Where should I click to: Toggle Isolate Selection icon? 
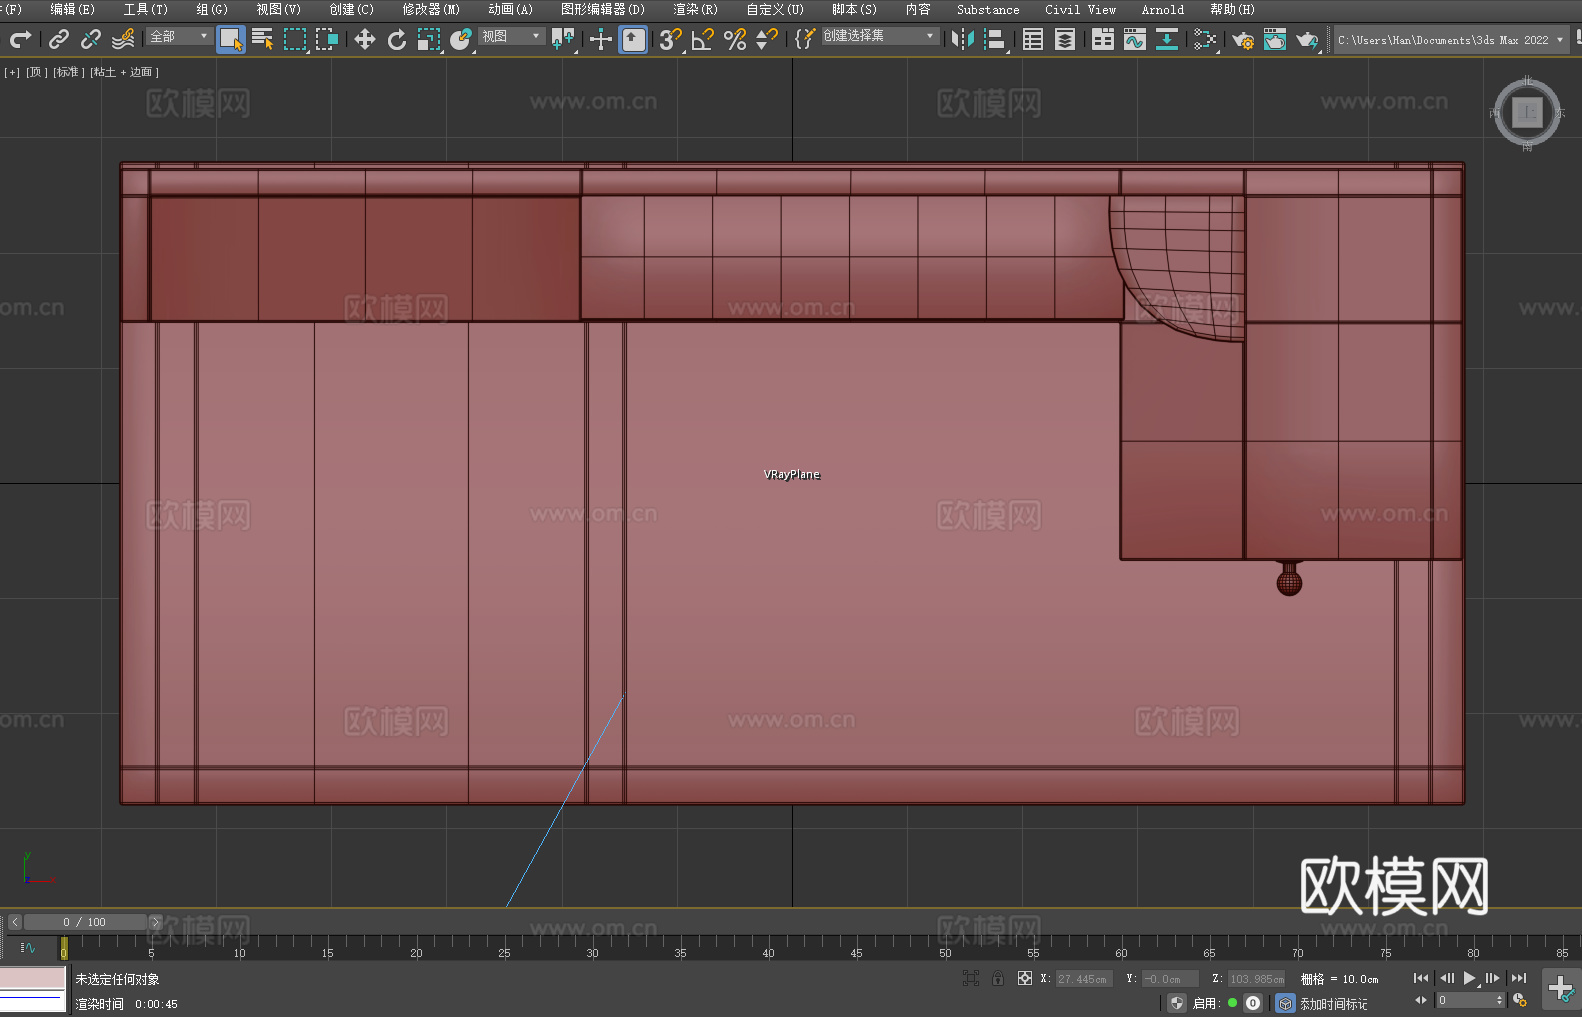point(970,978)
